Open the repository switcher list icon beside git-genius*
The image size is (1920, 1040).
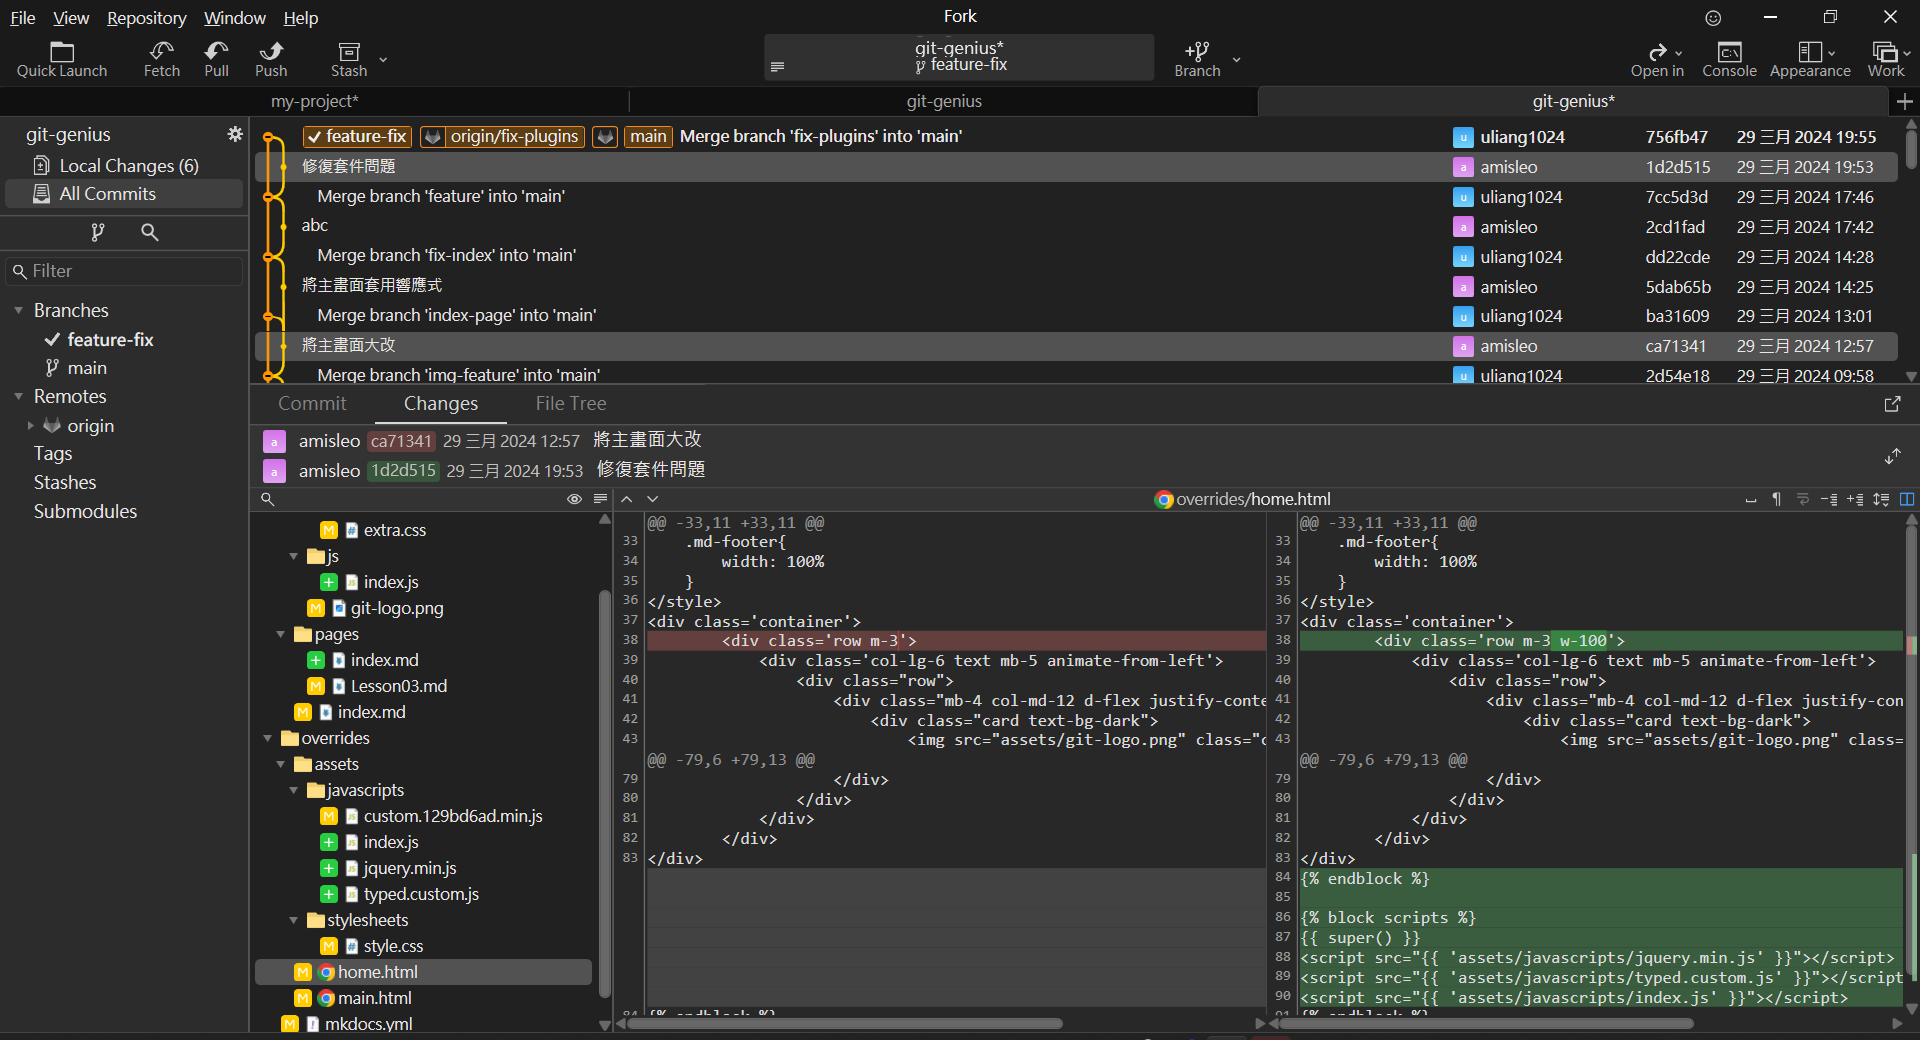[x=777, y=67]
